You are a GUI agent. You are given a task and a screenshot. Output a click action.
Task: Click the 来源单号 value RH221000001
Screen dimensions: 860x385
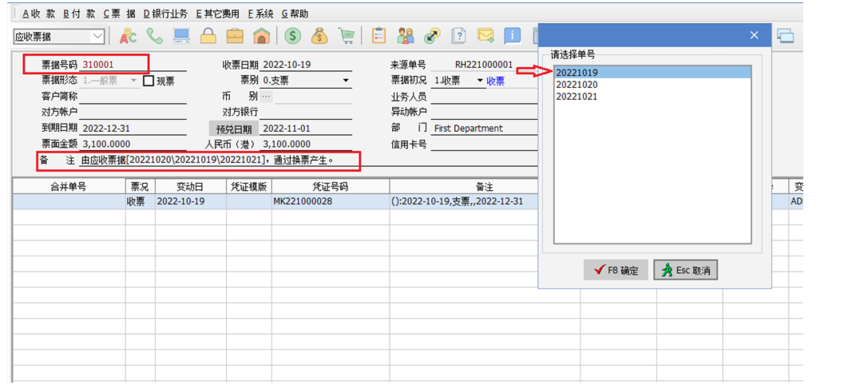pos(484,65)
